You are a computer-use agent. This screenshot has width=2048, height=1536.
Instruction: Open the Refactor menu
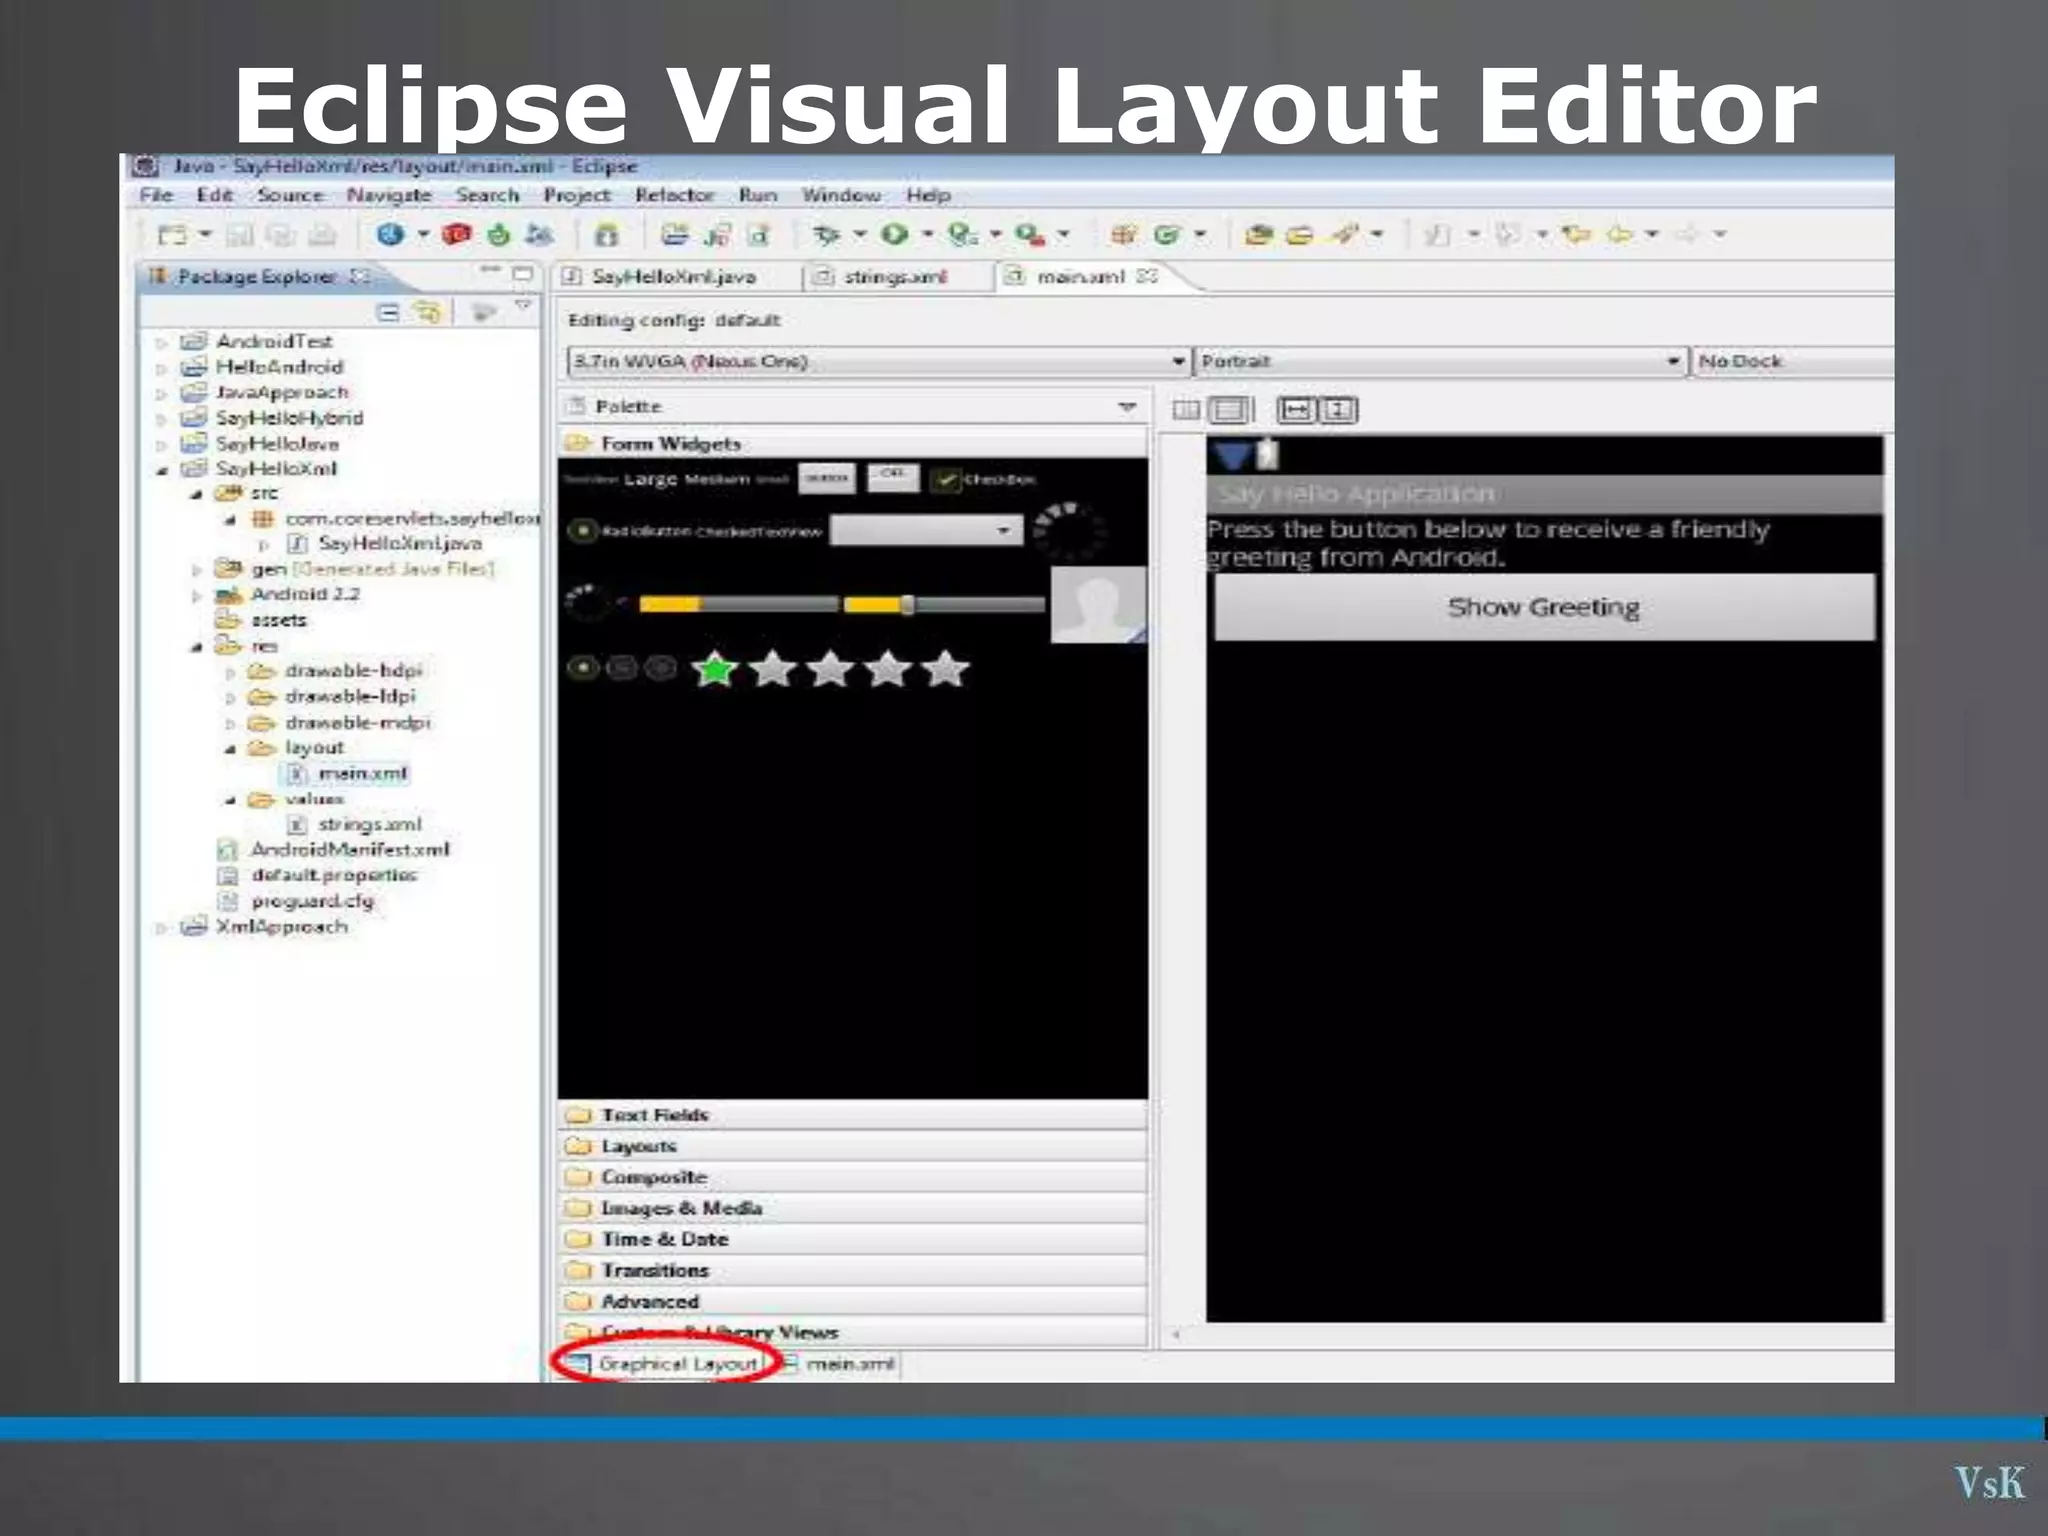click(x=674, y=195)
